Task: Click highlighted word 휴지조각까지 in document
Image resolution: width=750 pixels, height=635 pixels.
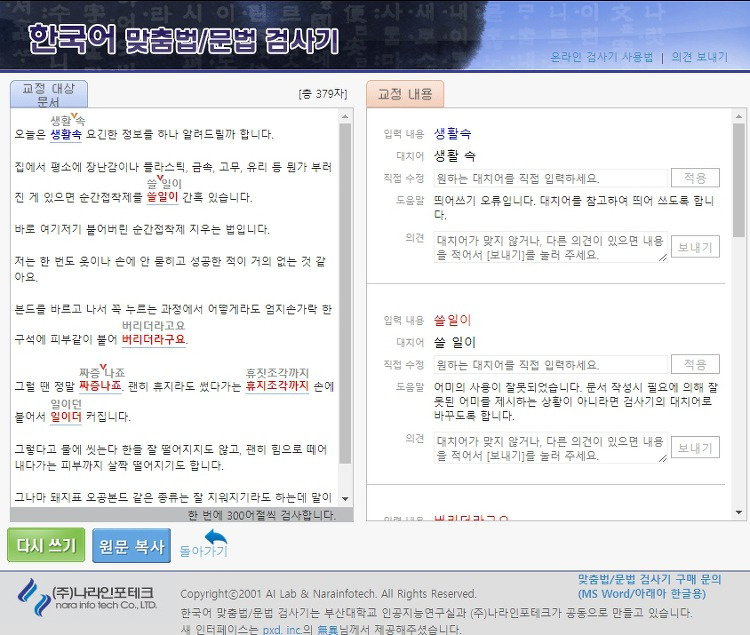Action: click(277, 386)
